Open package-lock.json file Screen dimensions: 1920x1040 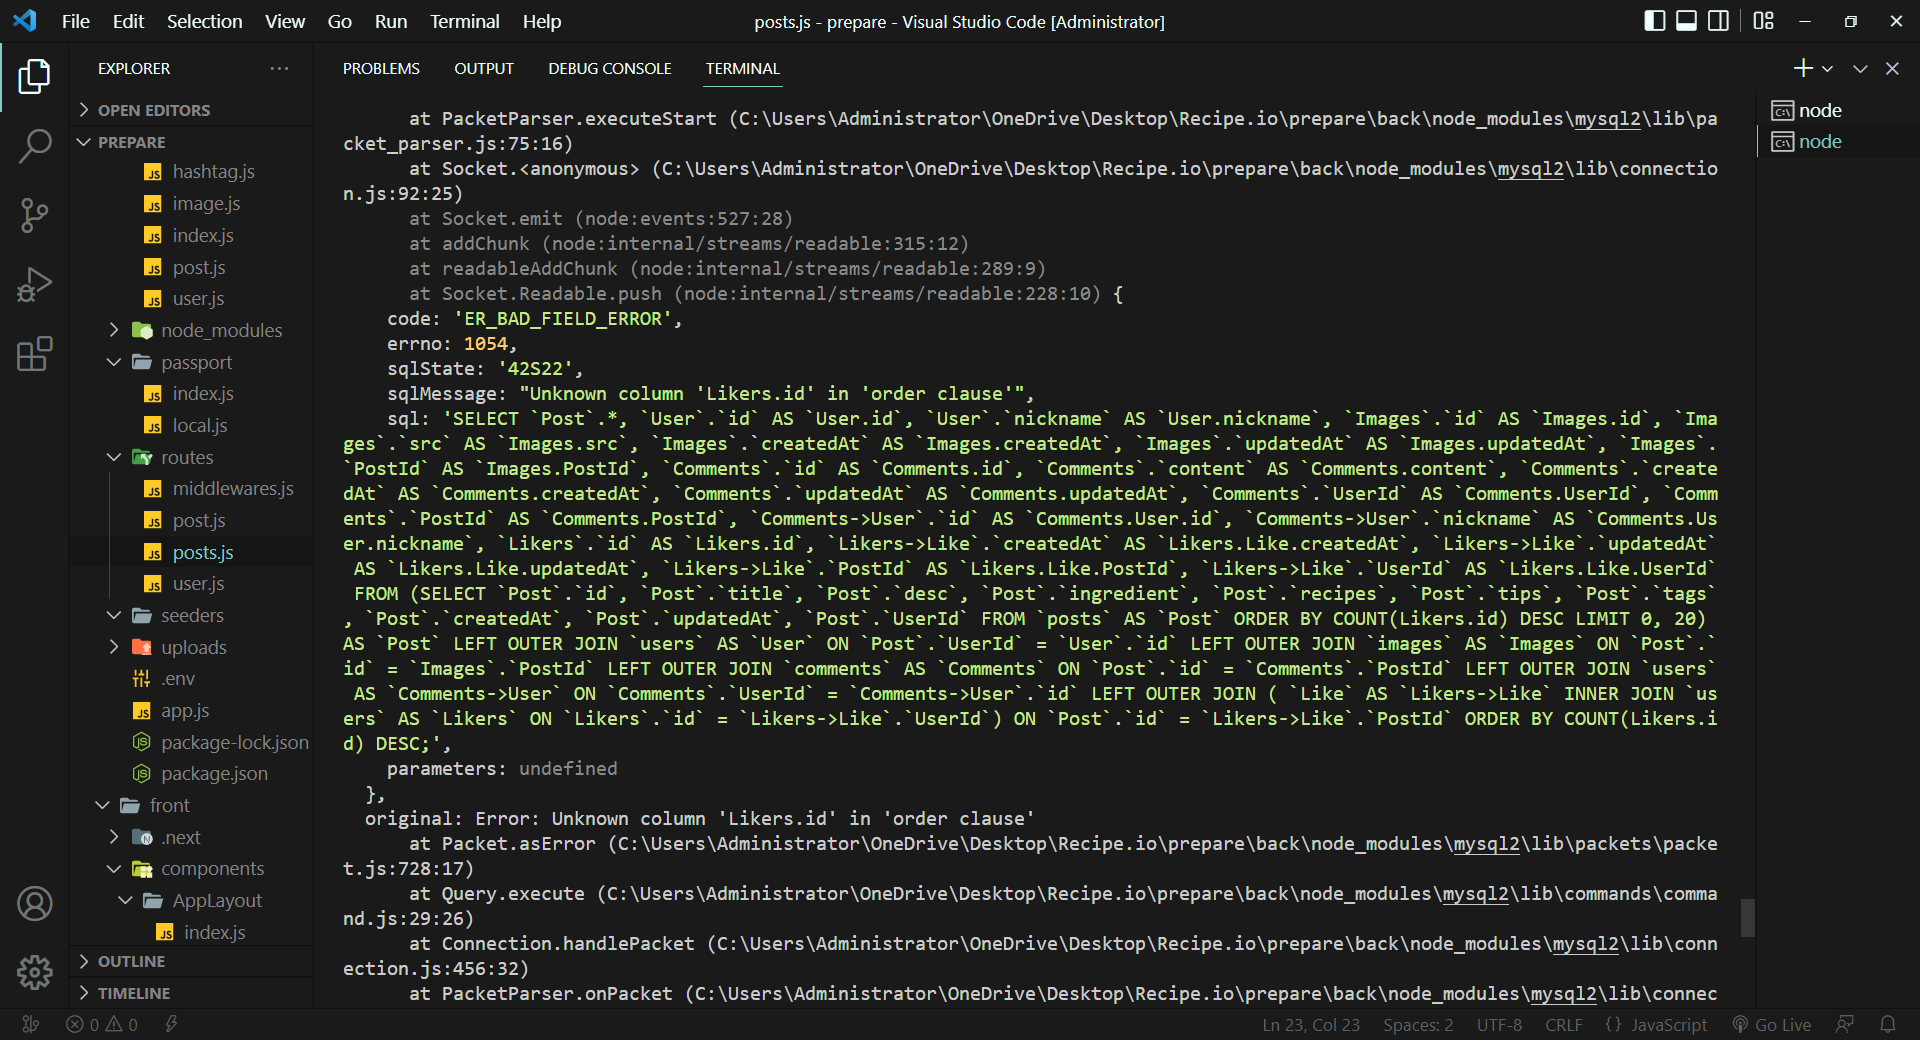(x=234, y=743)
